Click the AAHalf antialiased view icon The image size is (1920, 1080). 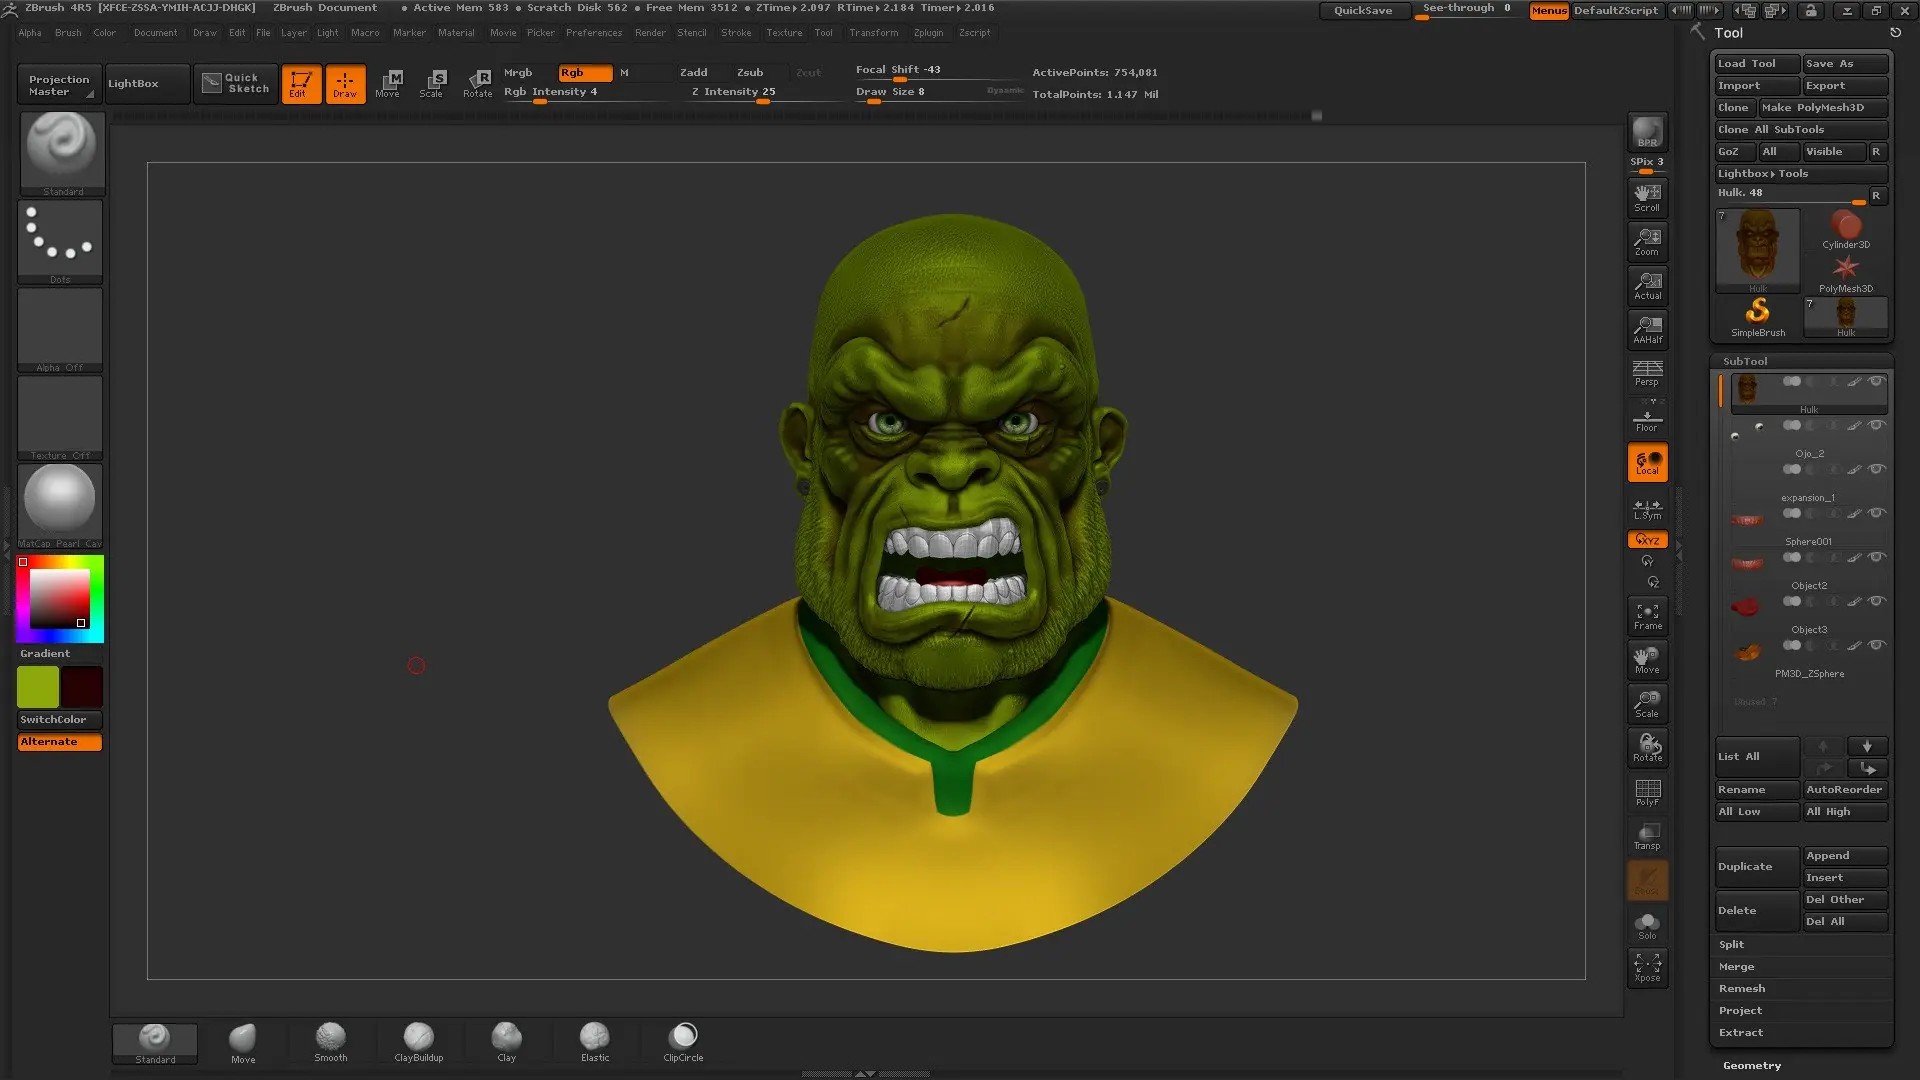click(1647, 330)
